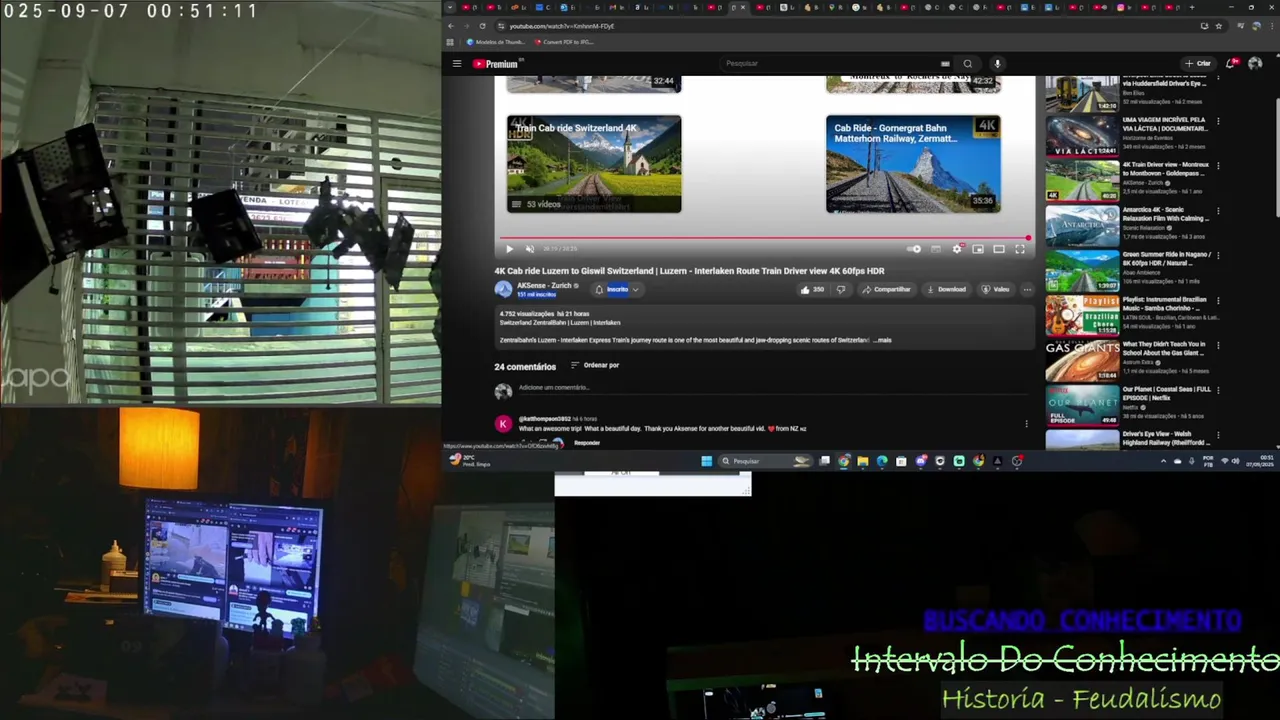Screen dimensions: 1280x720
Task: Click the Download button
Action: click(946, 289)
